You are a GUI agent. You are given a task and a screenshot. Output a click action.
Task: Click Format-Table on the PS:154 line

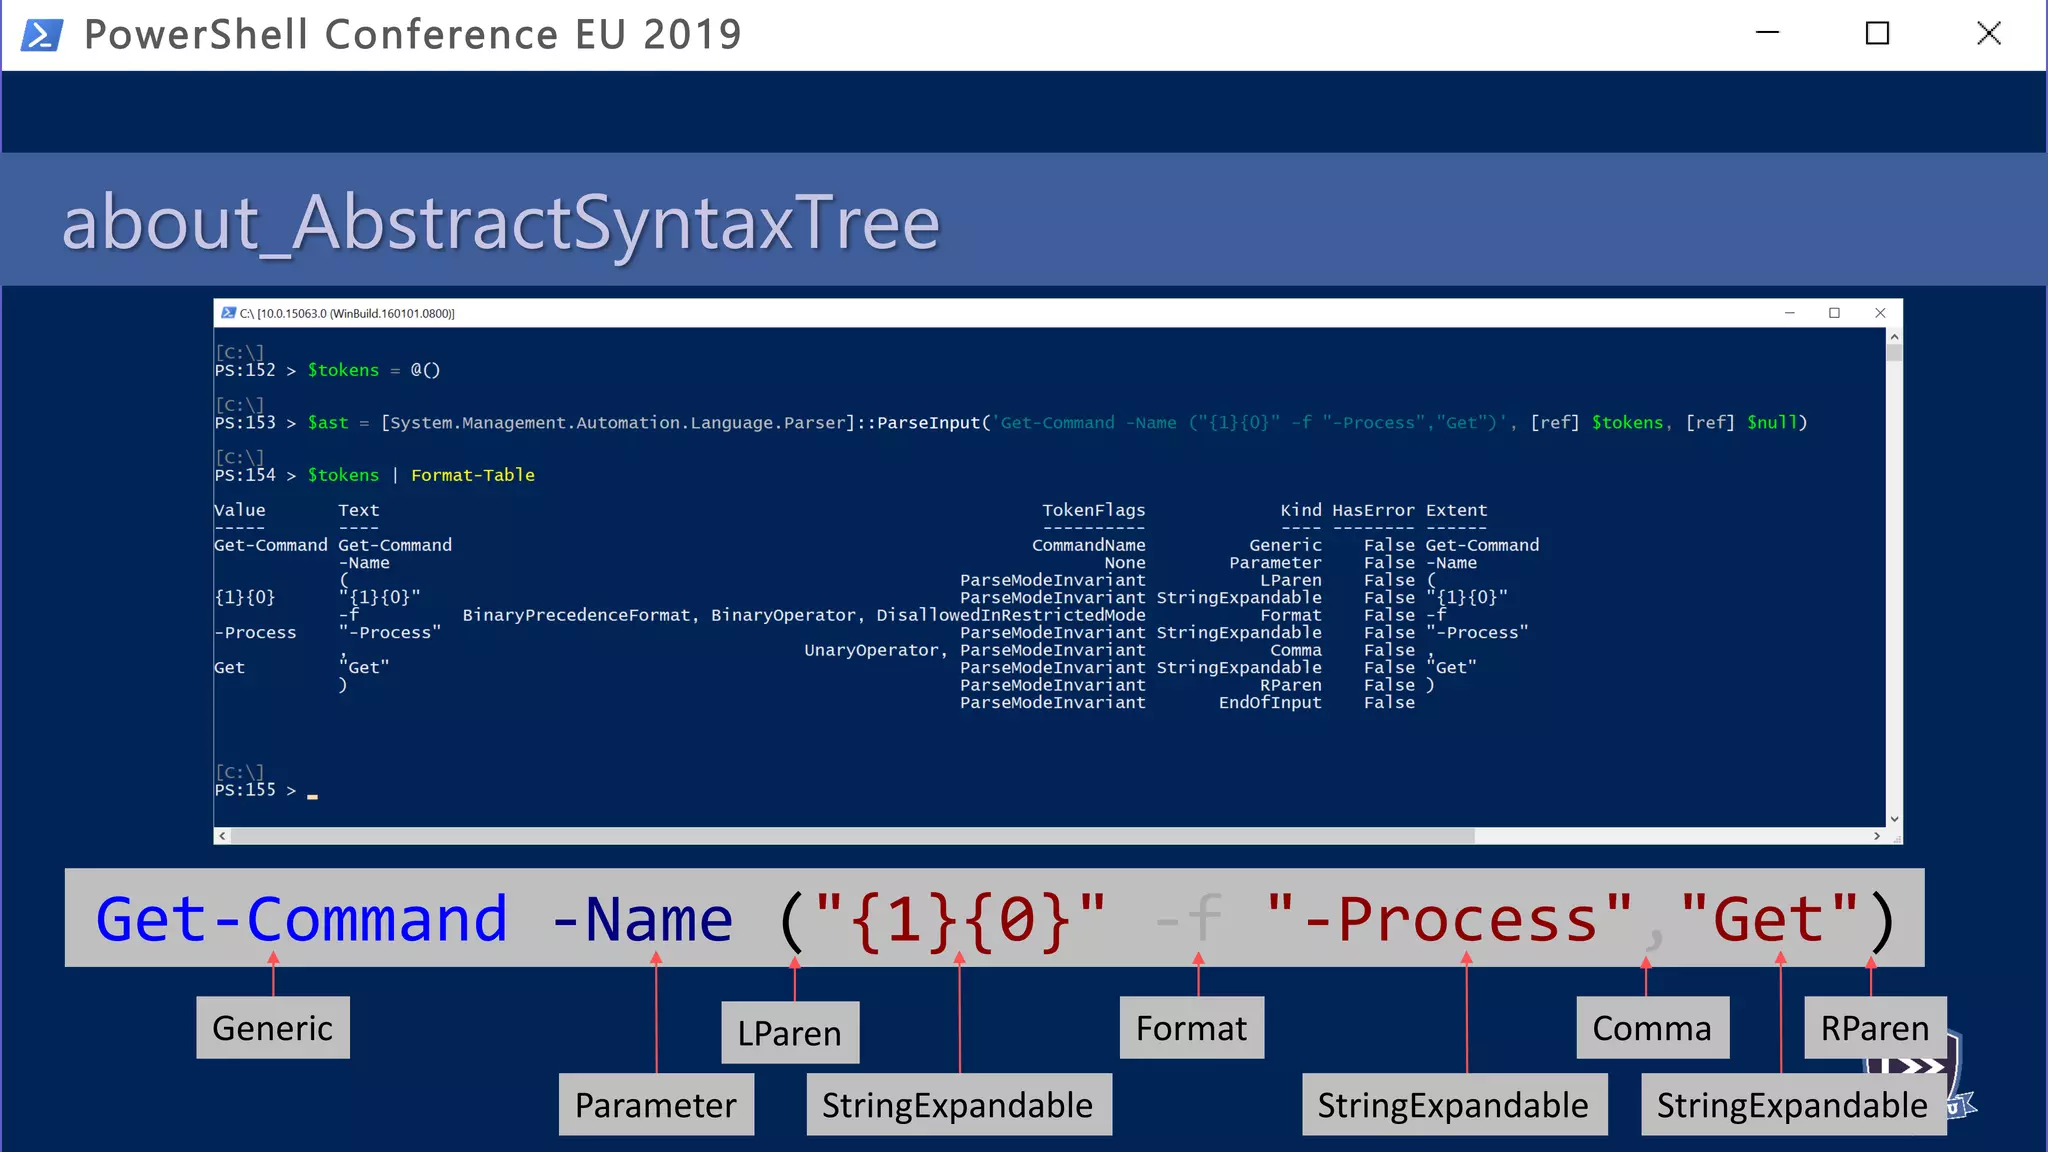tap(473, 475)
